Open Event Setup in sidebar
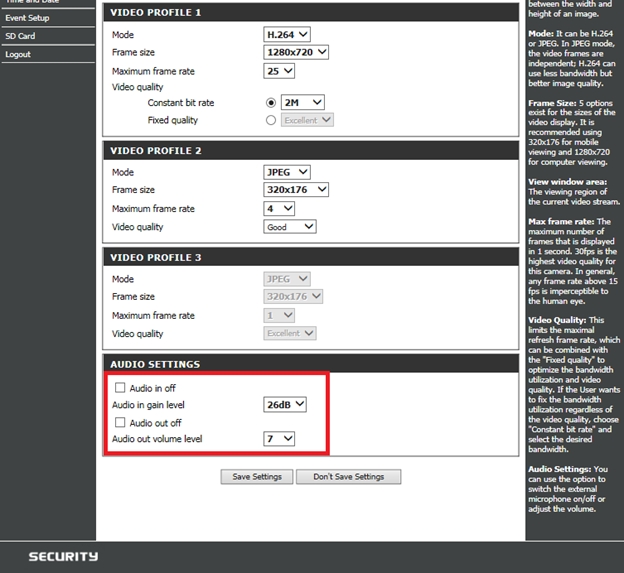The height and width of the screenshot is (573, 624). (x=27, y=18)
